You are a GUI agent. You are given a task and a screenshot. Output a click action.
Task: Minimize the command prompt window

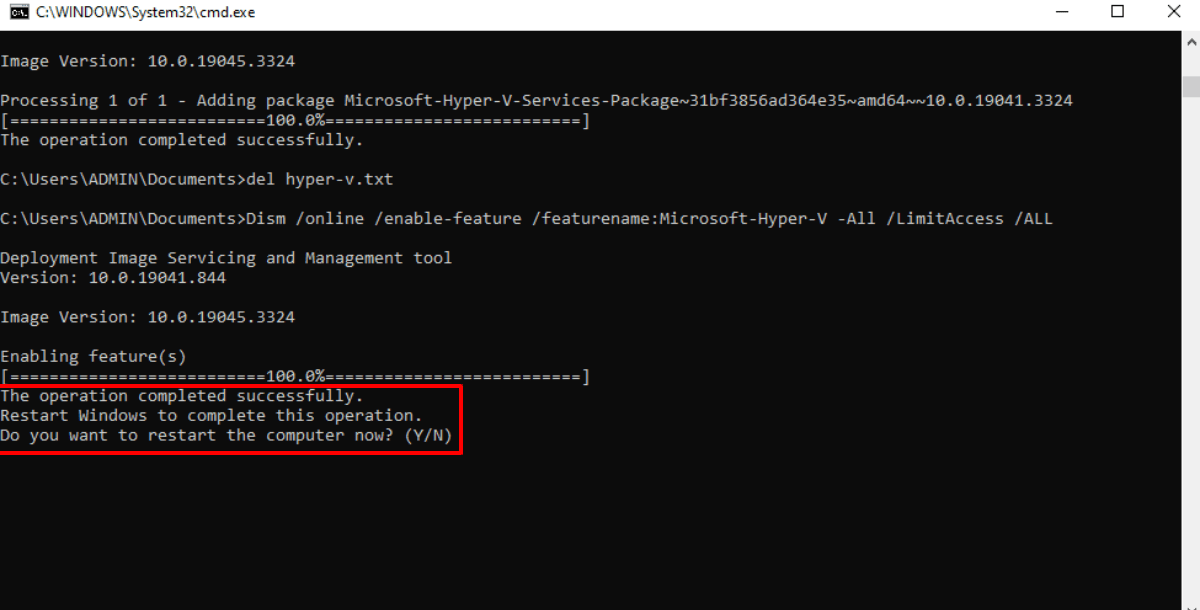coord(1063,13)
